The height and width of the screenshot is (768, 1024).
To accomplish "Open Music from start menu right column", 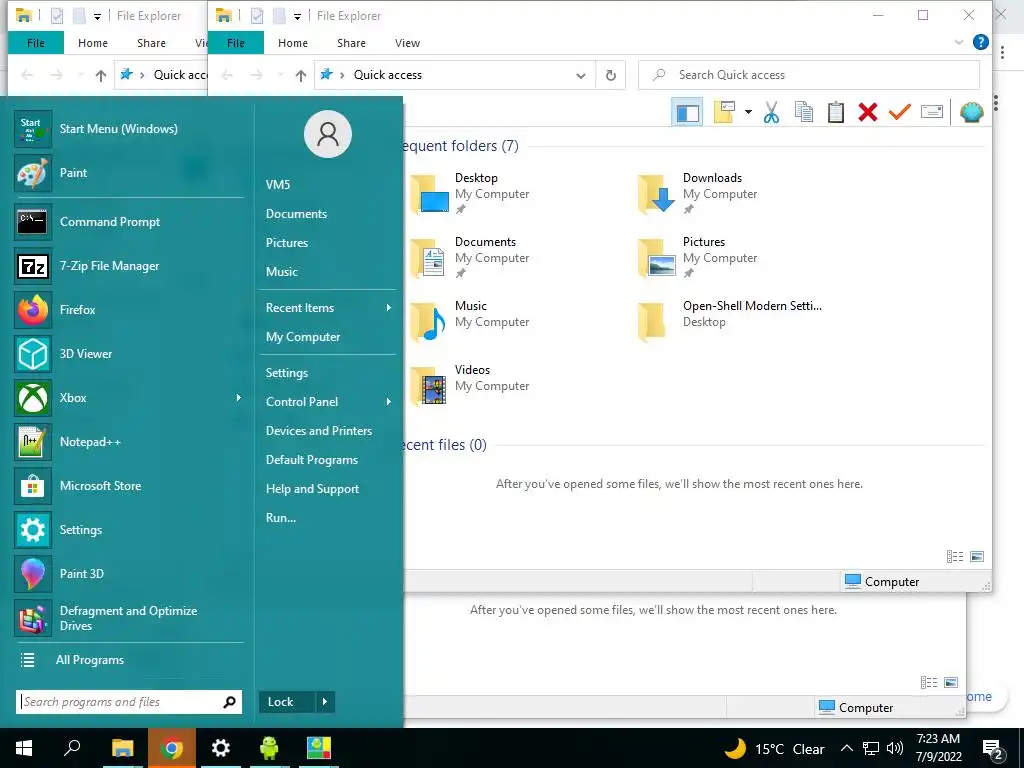I will point(281,272).
